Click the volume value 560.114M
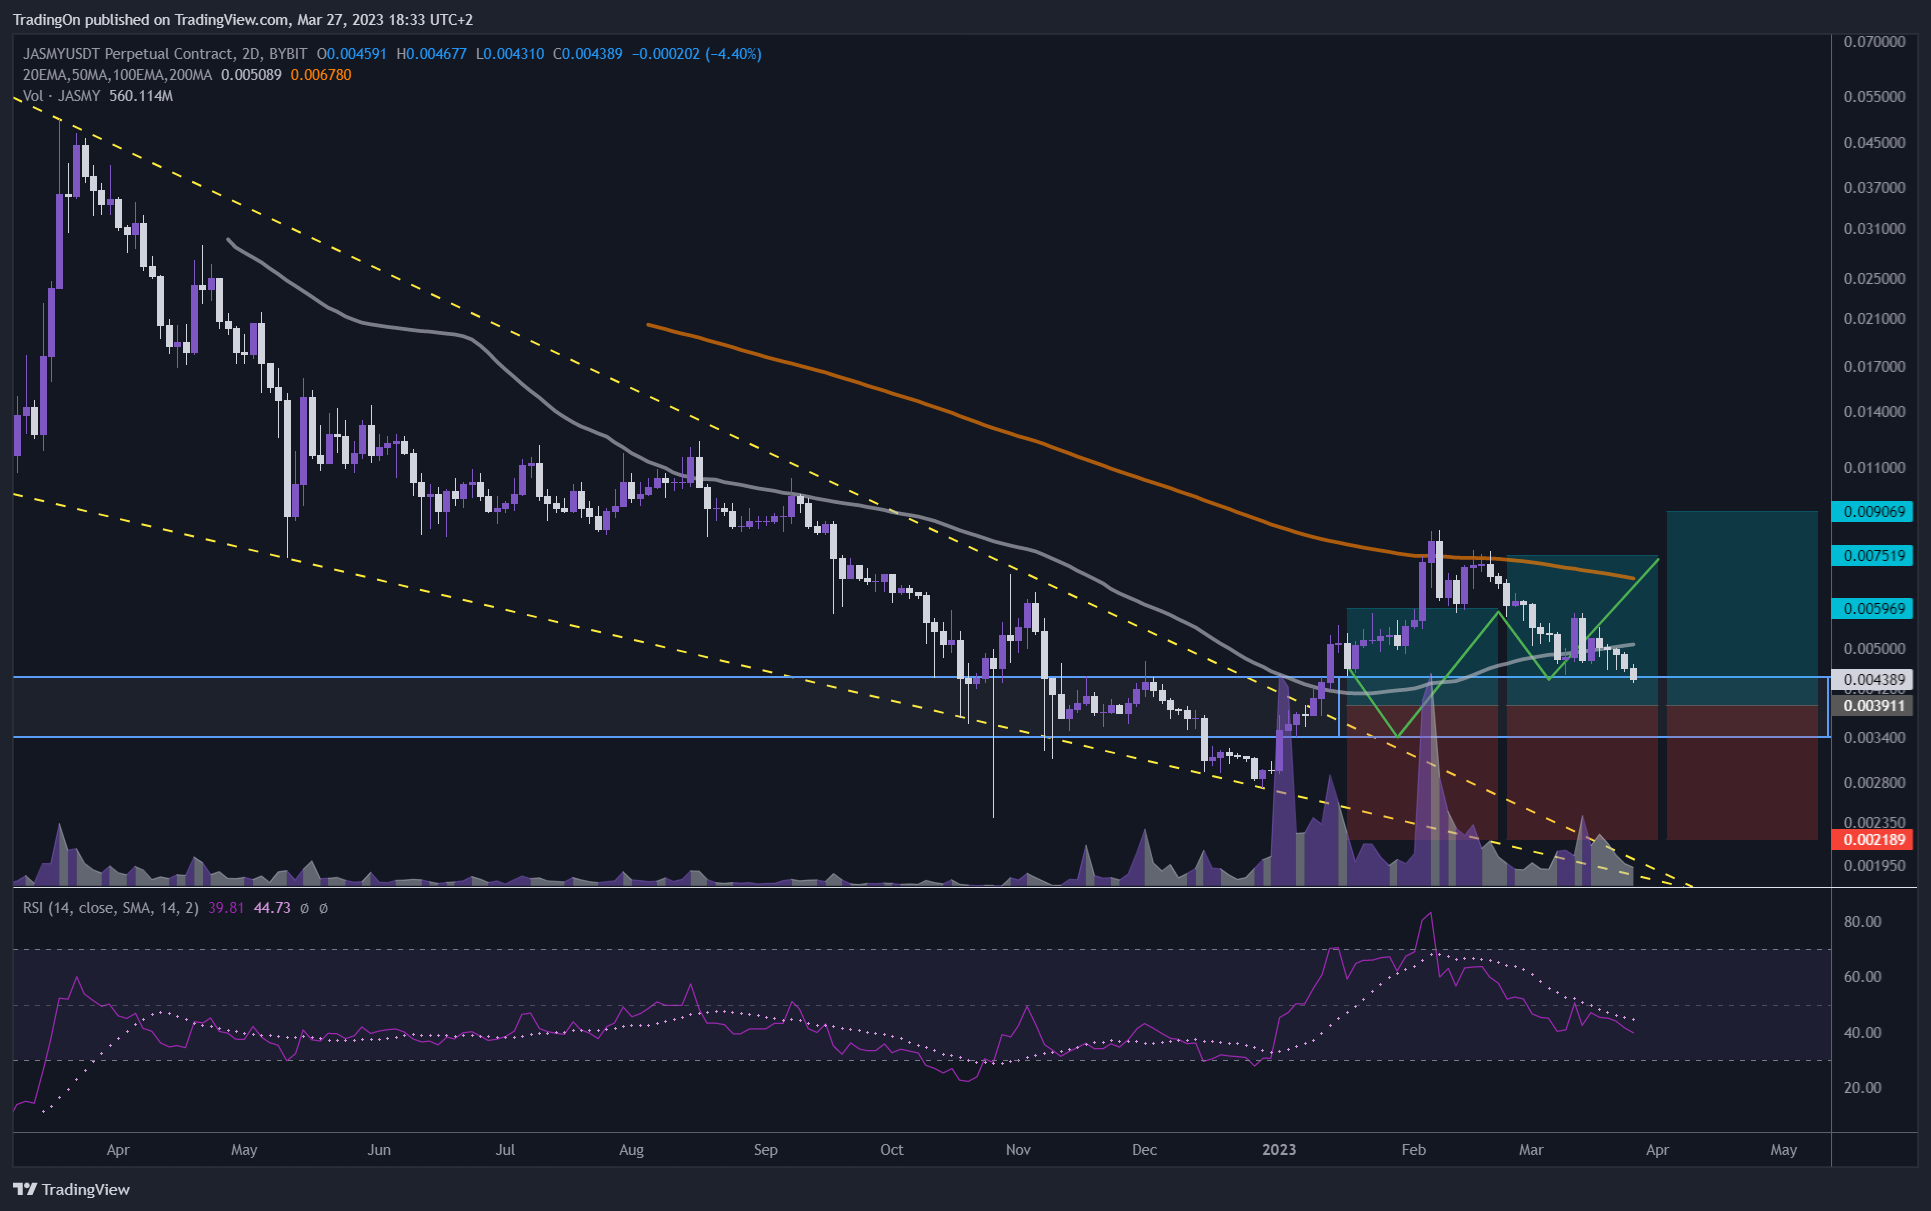The height and width of the screenshot is (1211, 1931). tap(141, 96)
